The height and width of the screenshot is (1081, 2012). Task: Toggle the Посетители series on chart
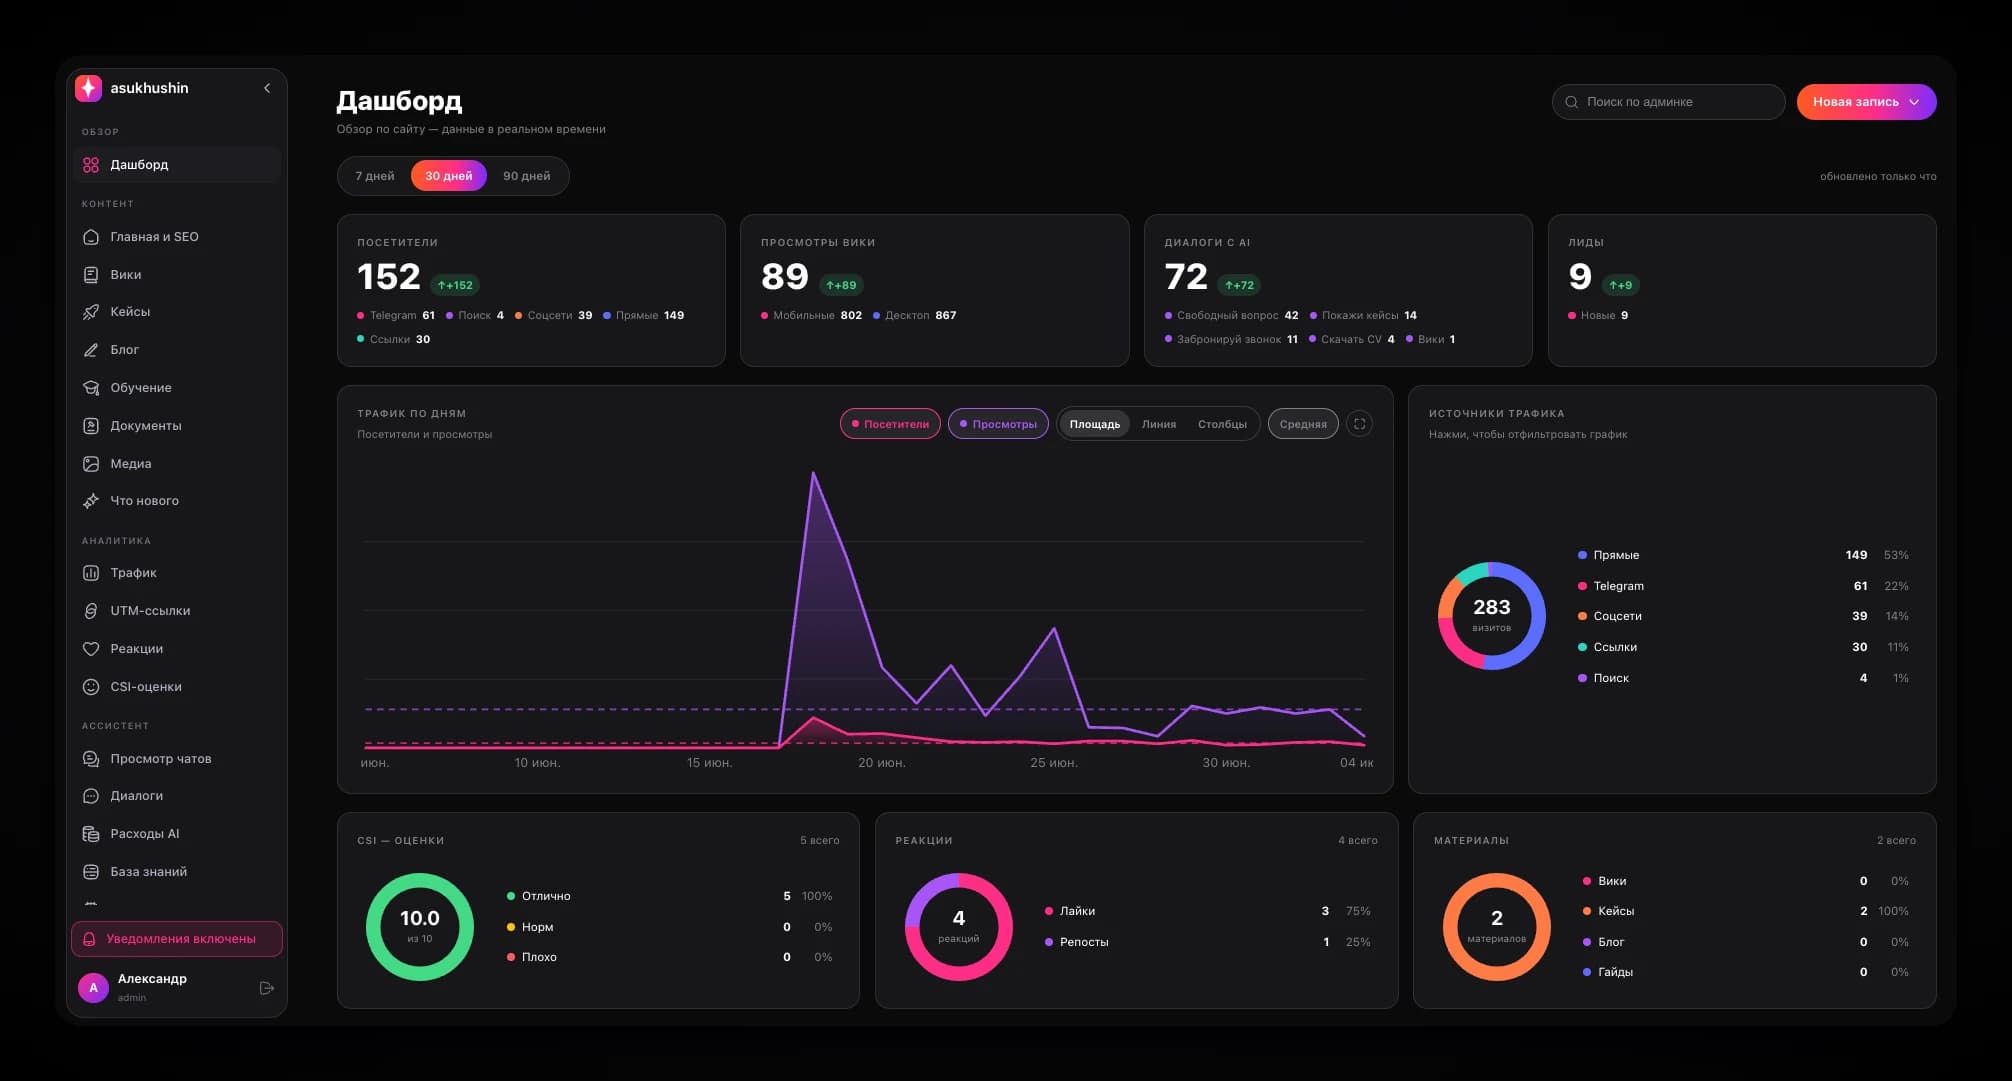[x=890, y=424]
